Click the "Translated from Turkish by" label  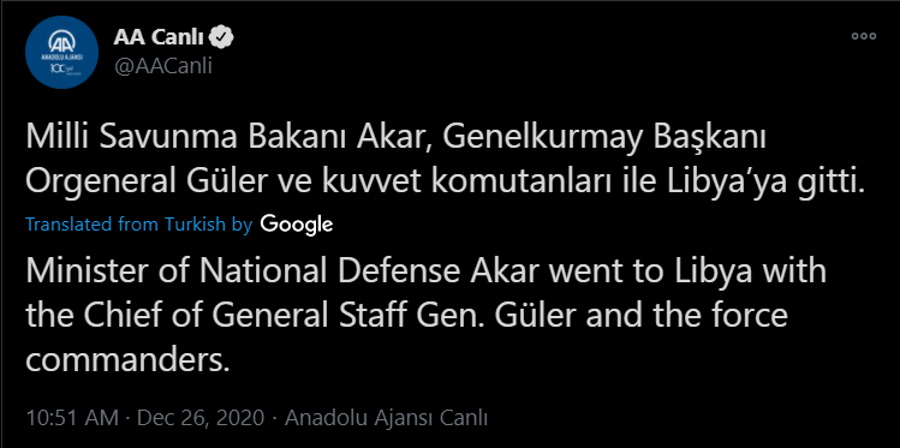tap(138, 225)
